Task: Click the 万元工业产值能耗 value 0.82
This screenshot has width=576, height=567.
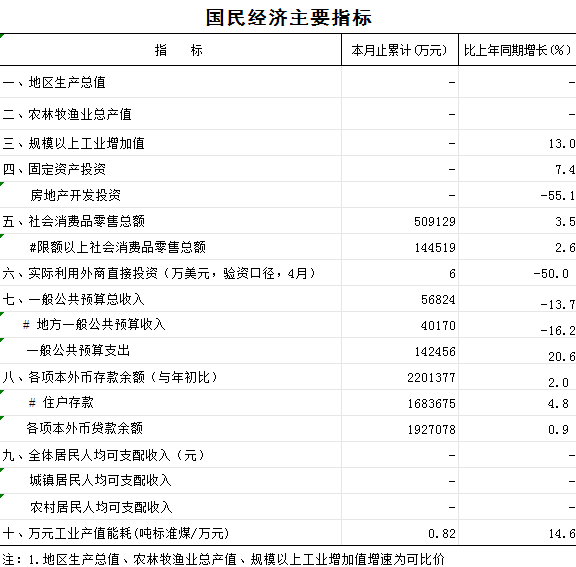Action: click(442, 534)
